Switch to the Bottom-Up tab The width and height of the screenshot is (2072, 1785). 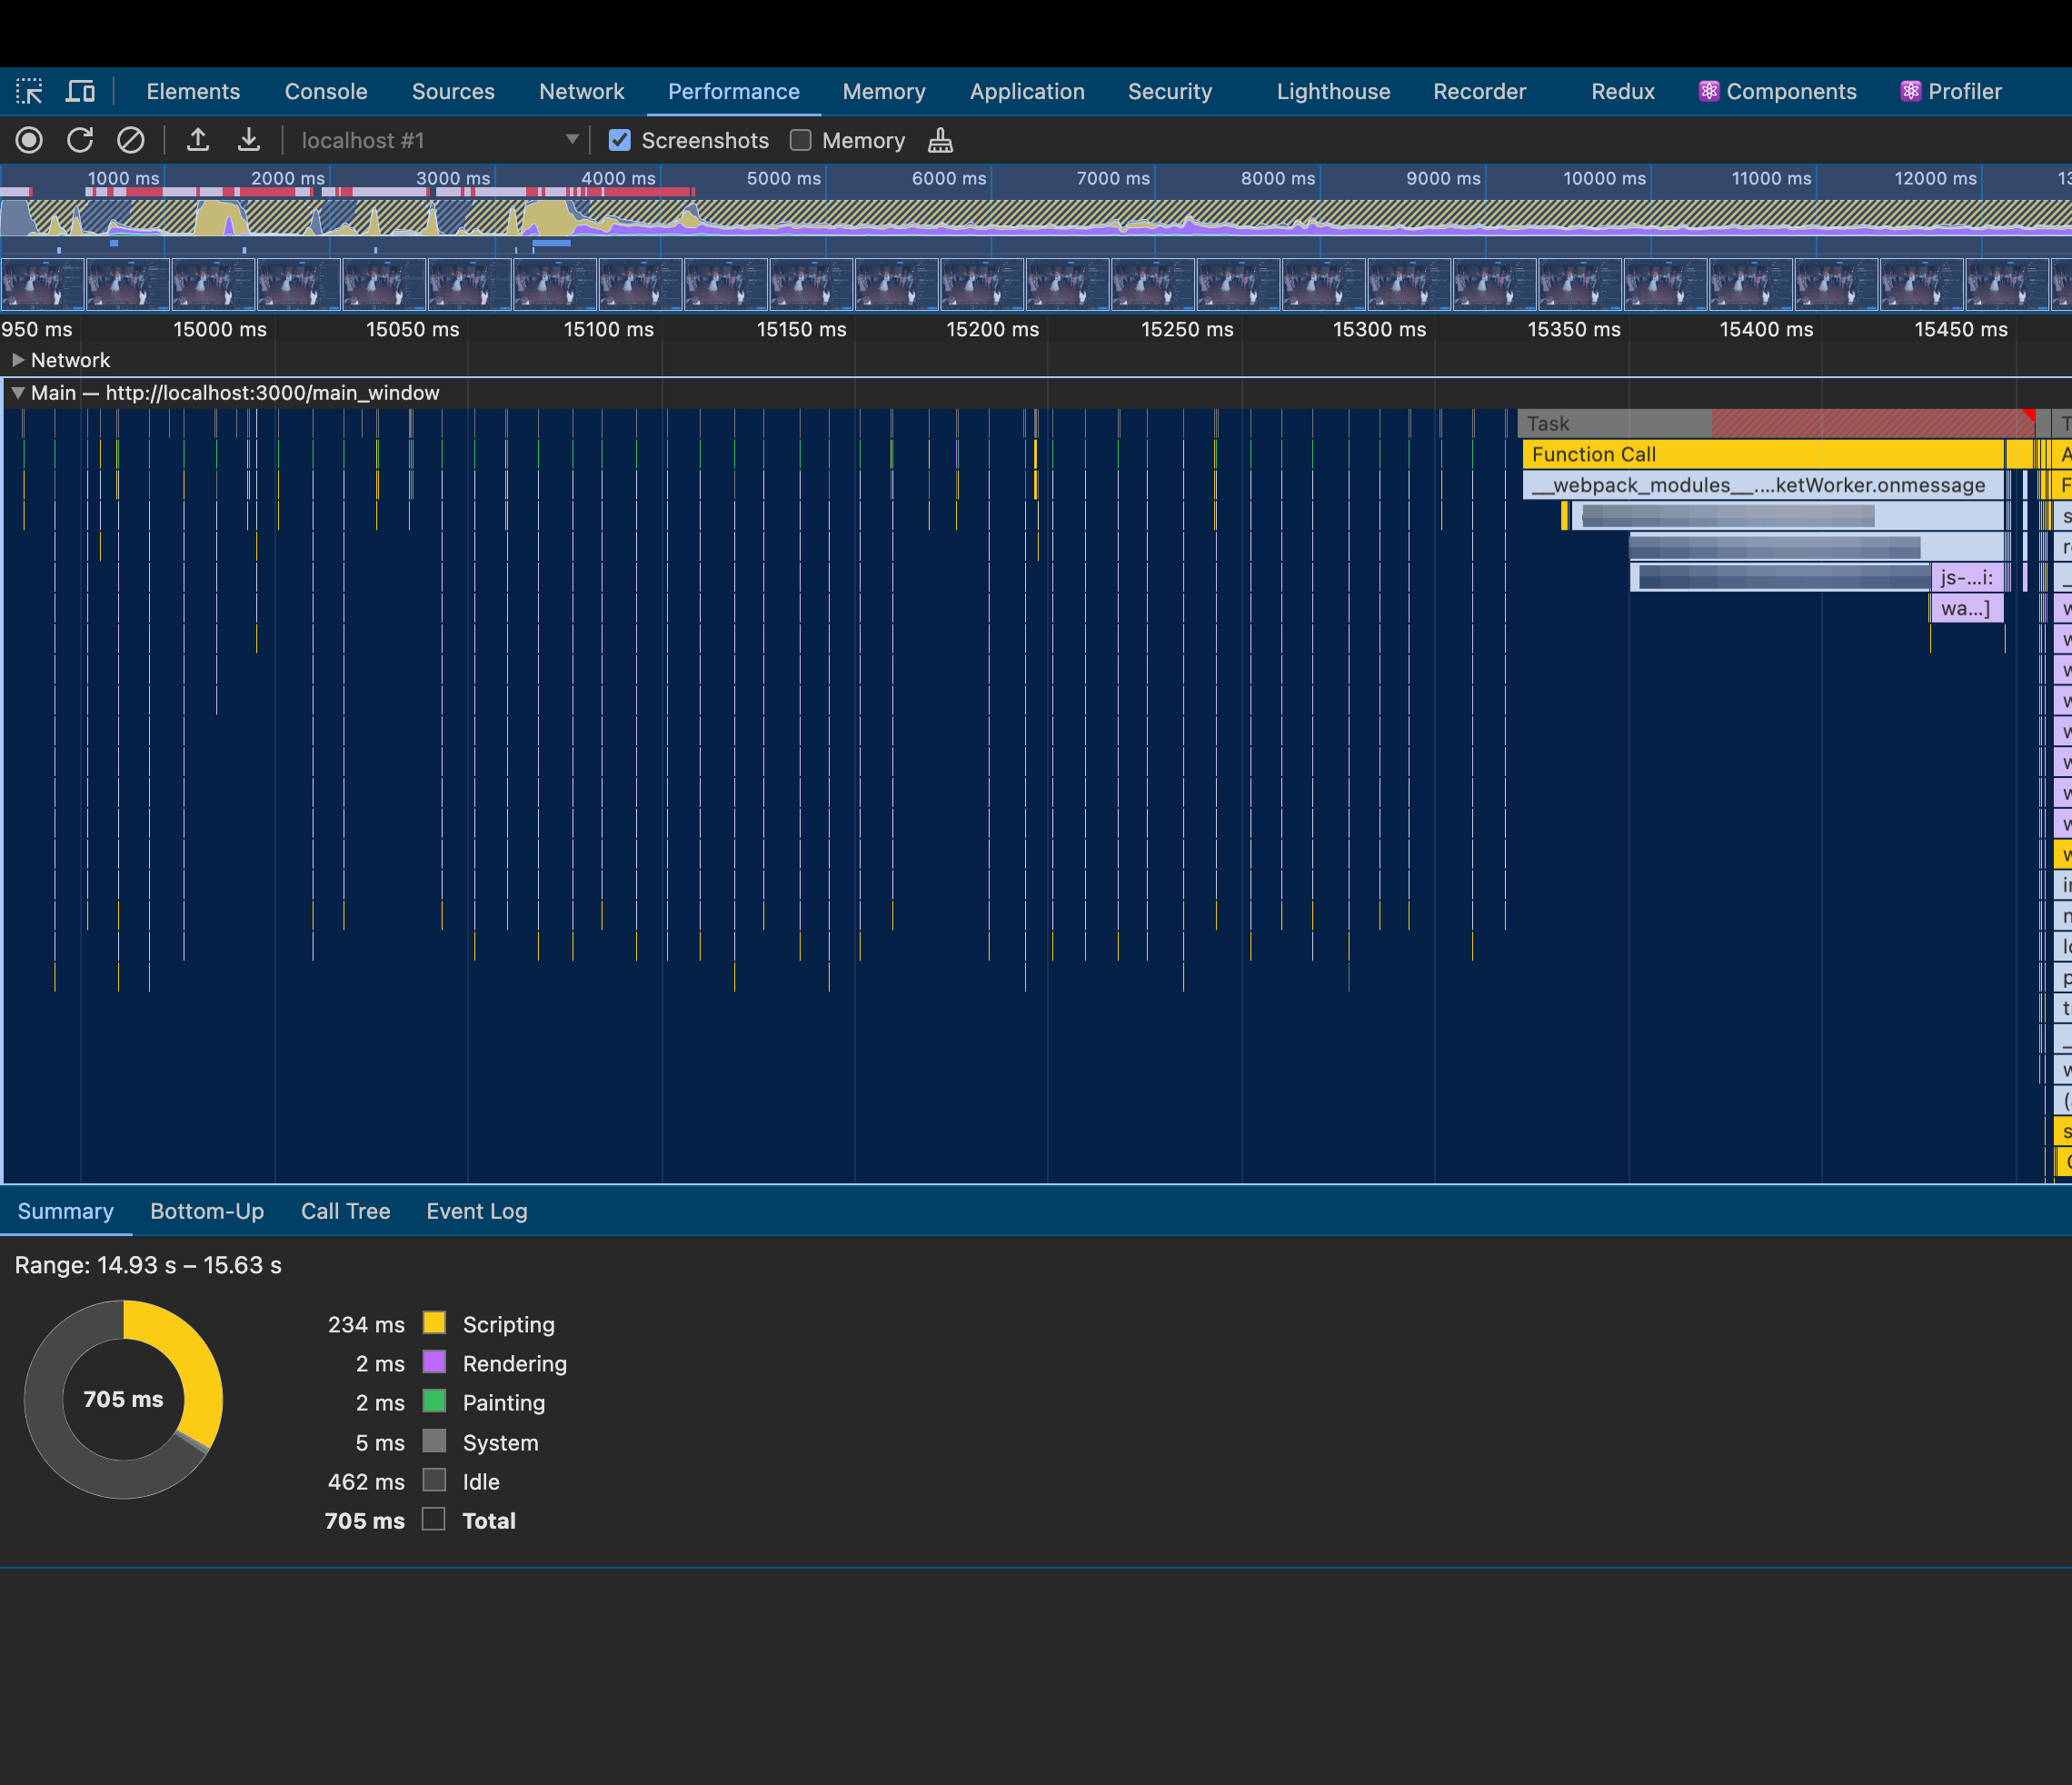click(207, 1211)
